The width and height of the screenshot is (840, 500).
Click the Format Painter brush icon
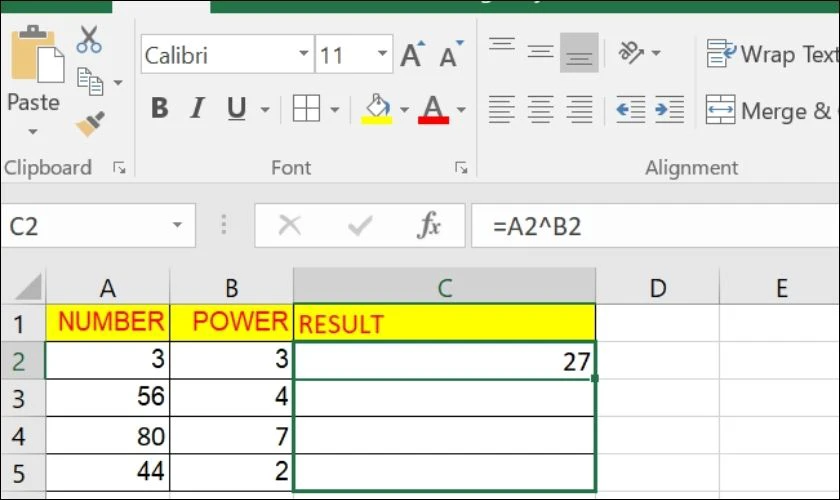91,122
